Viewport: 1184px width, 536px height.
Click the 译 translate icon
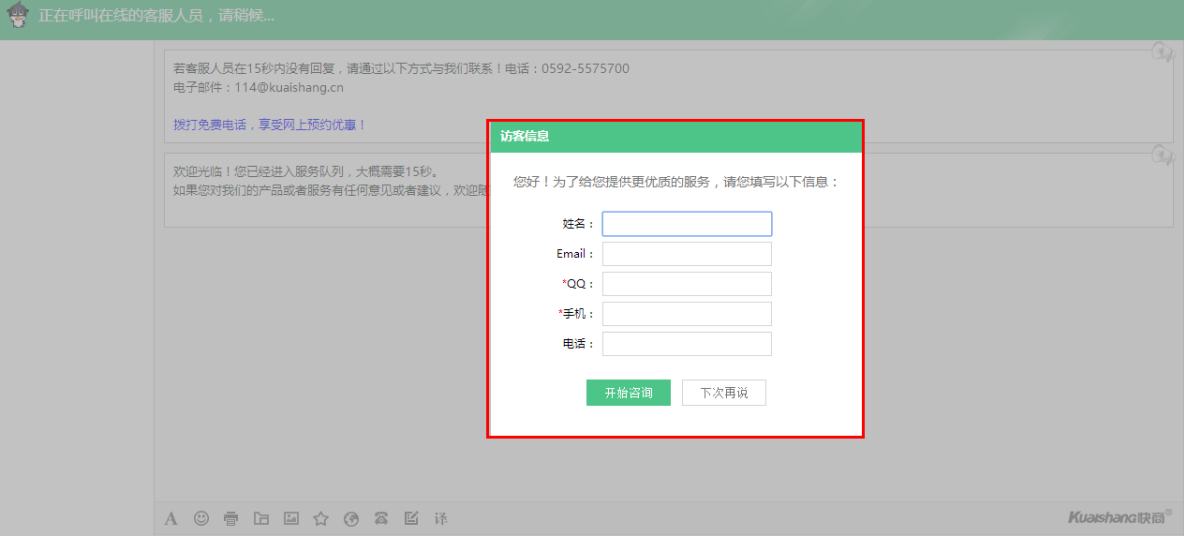tap(441, 518)
